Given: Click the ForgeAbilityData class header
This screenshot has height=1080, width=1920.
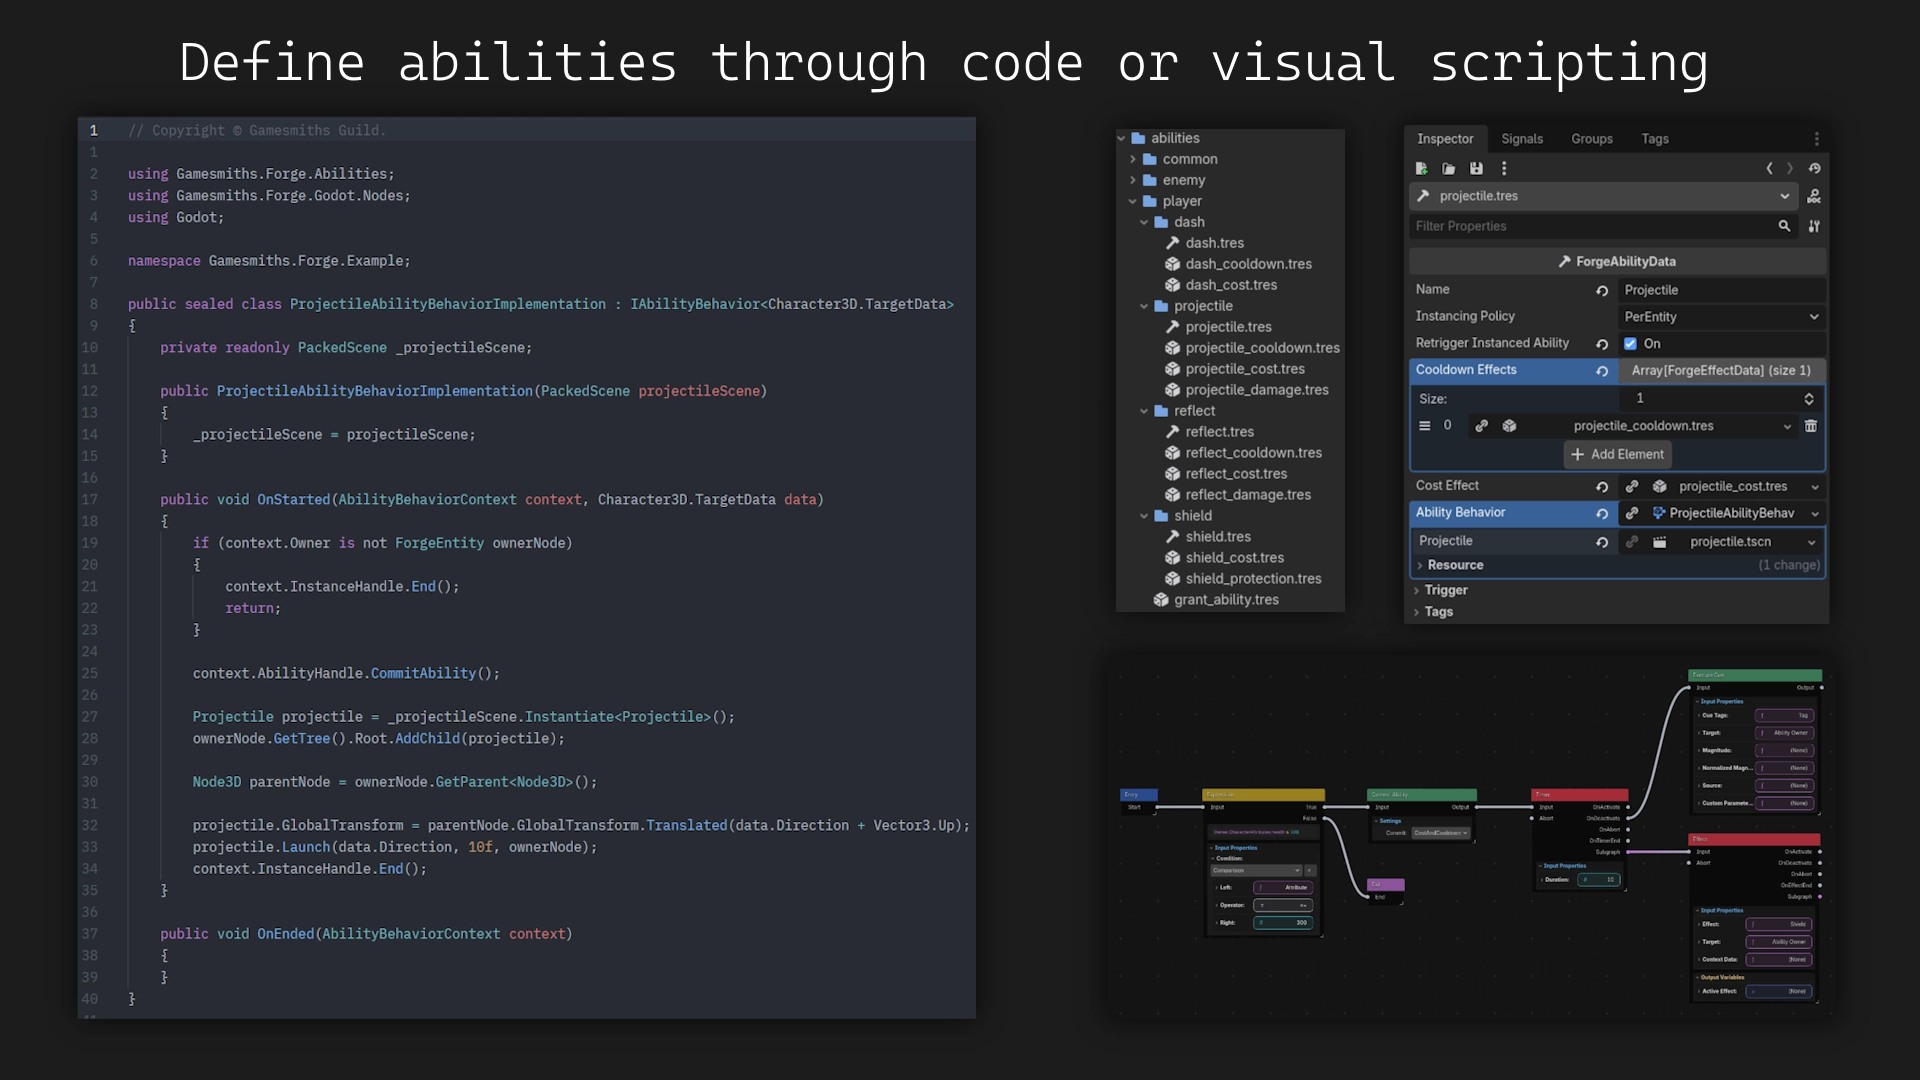Looking at the screenshot, I should tap(1617, 261).
